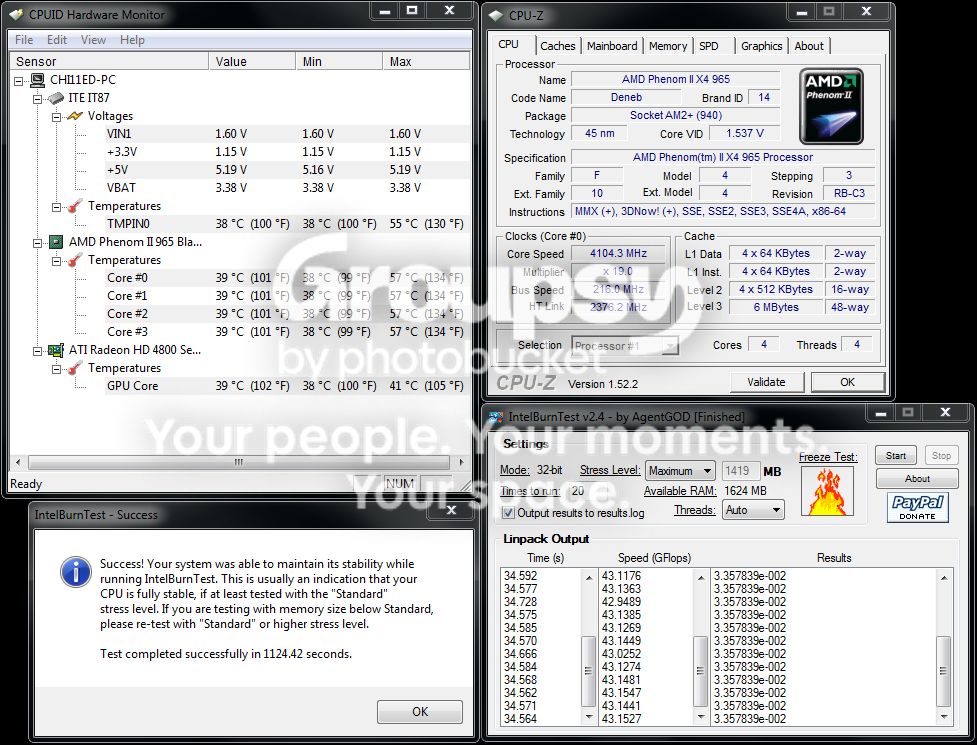Switch to the About tab in CPU-Z
Screen dimensions: 977x745
click(x=809, y=46)
